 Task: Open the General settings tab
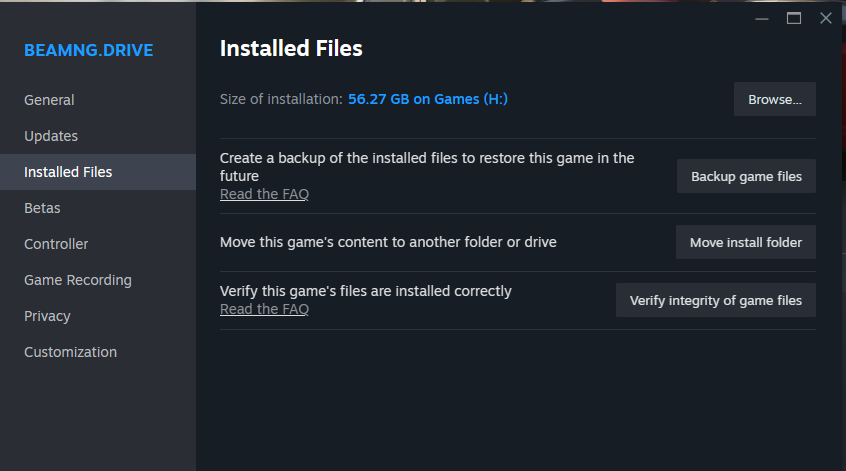coord(49,100)
